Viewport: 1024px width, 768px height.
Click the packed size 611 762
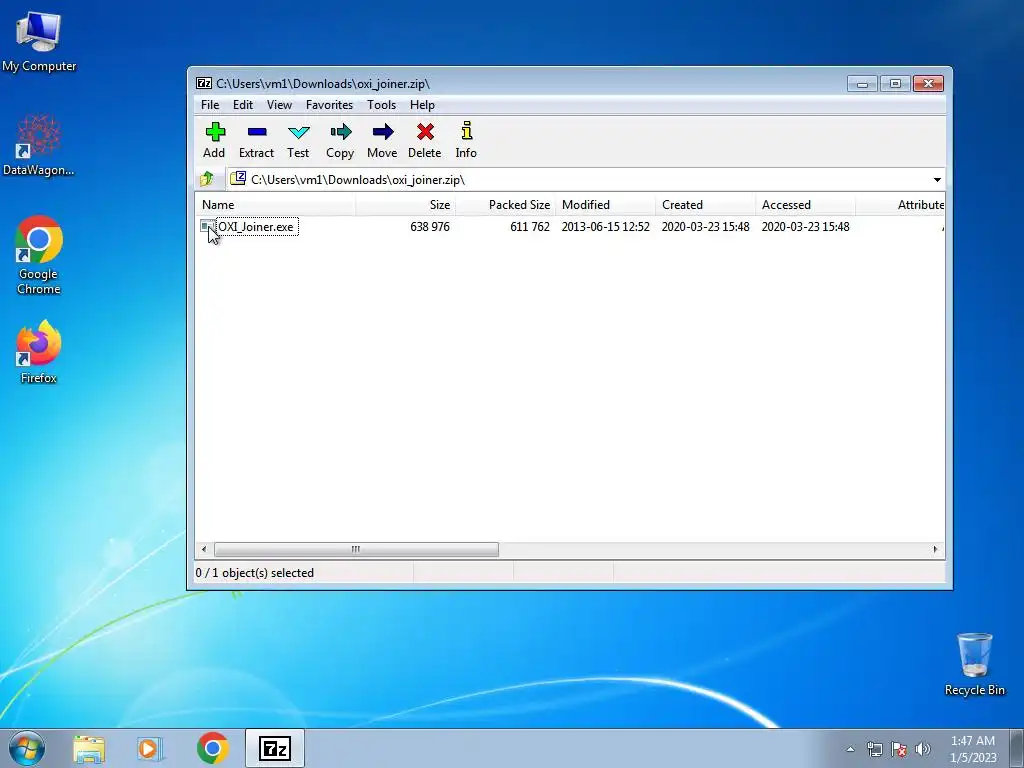[x=530, y=227]
